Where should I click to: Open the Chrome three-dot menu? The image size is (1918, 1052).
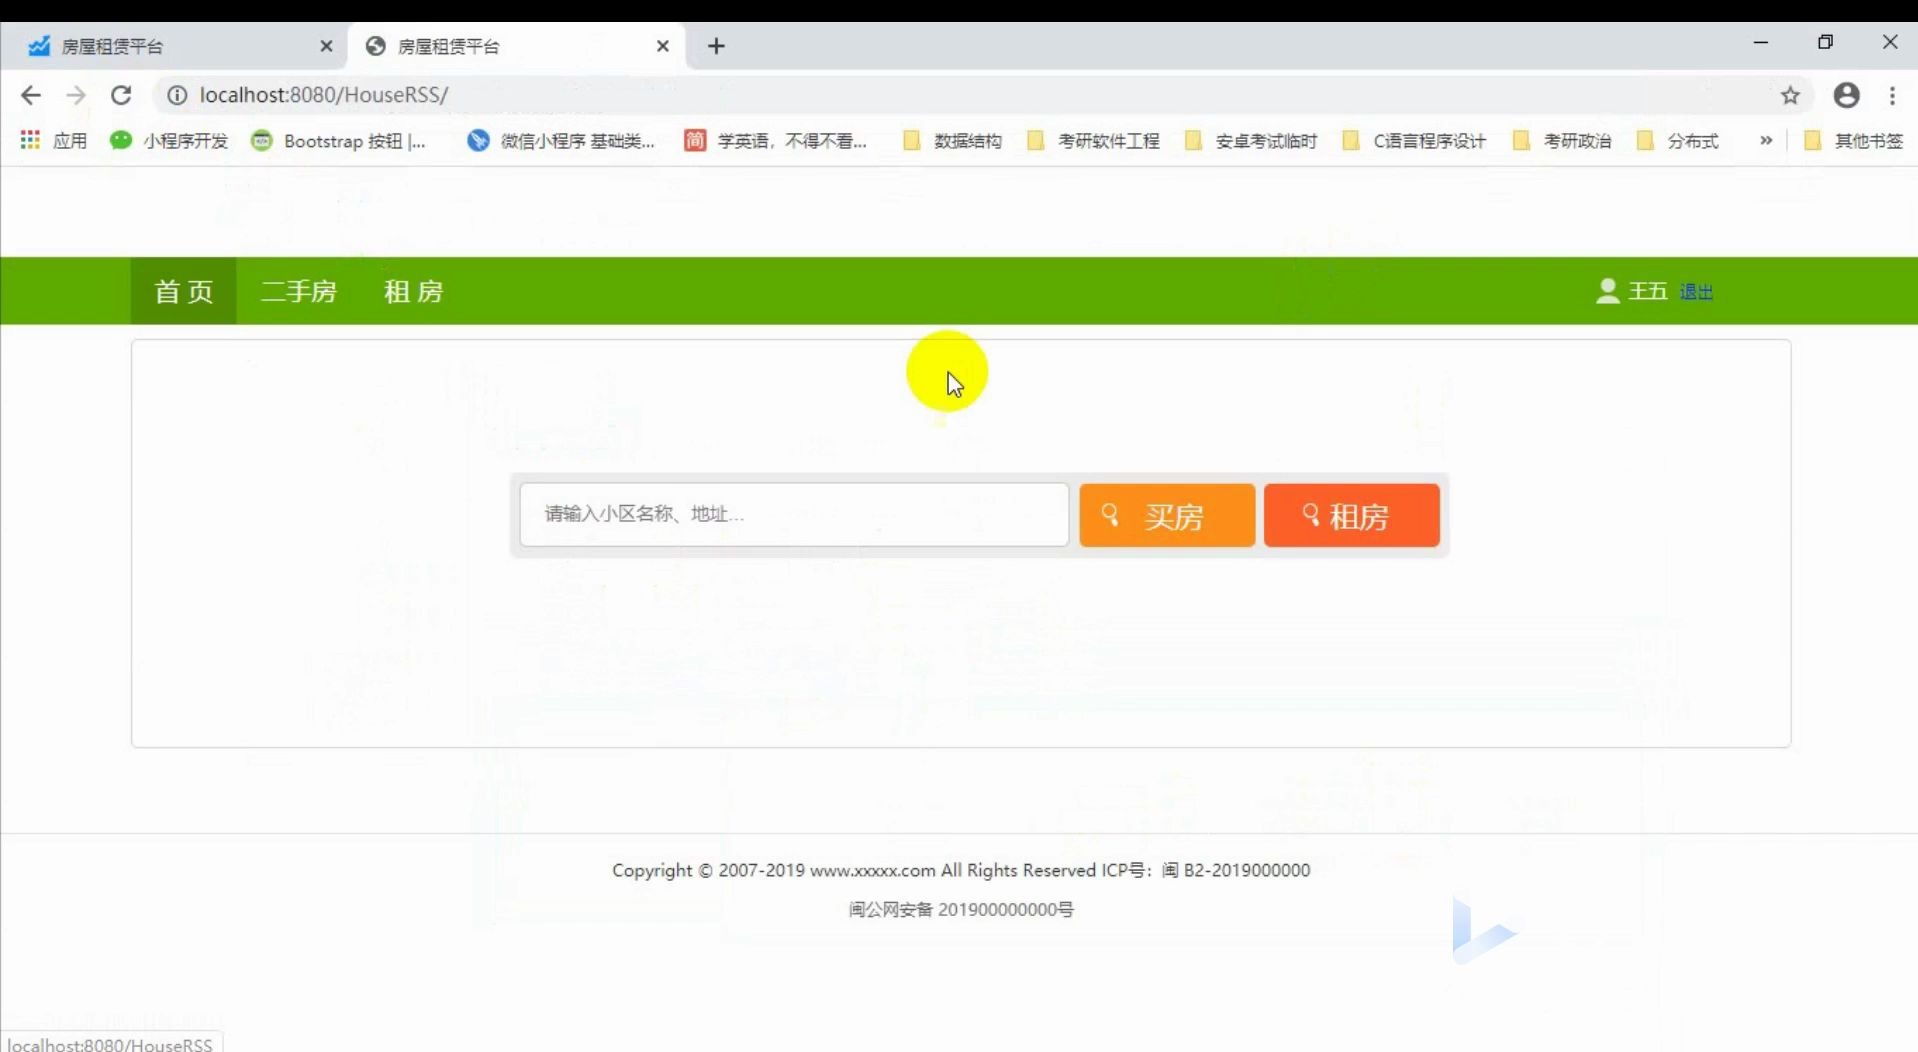tap(1892, 95)
